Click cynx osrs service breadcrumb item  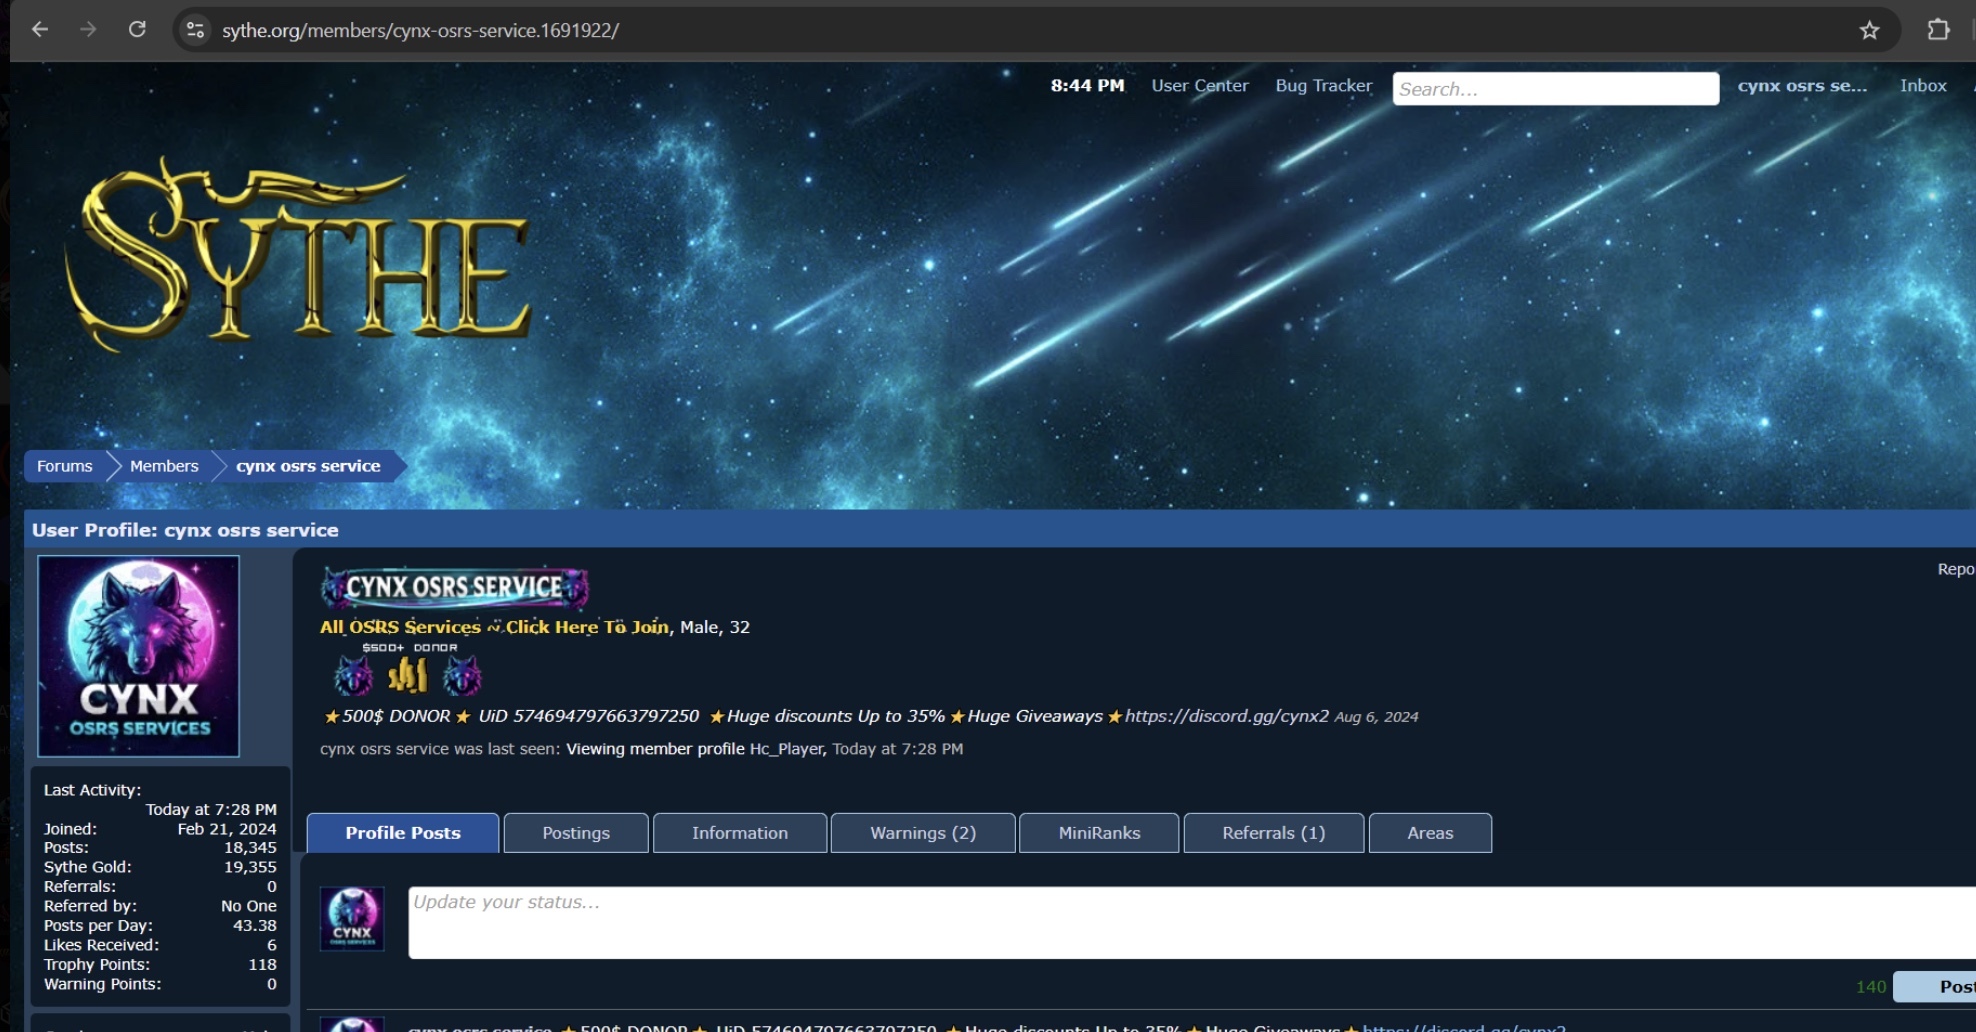[308, 466]
